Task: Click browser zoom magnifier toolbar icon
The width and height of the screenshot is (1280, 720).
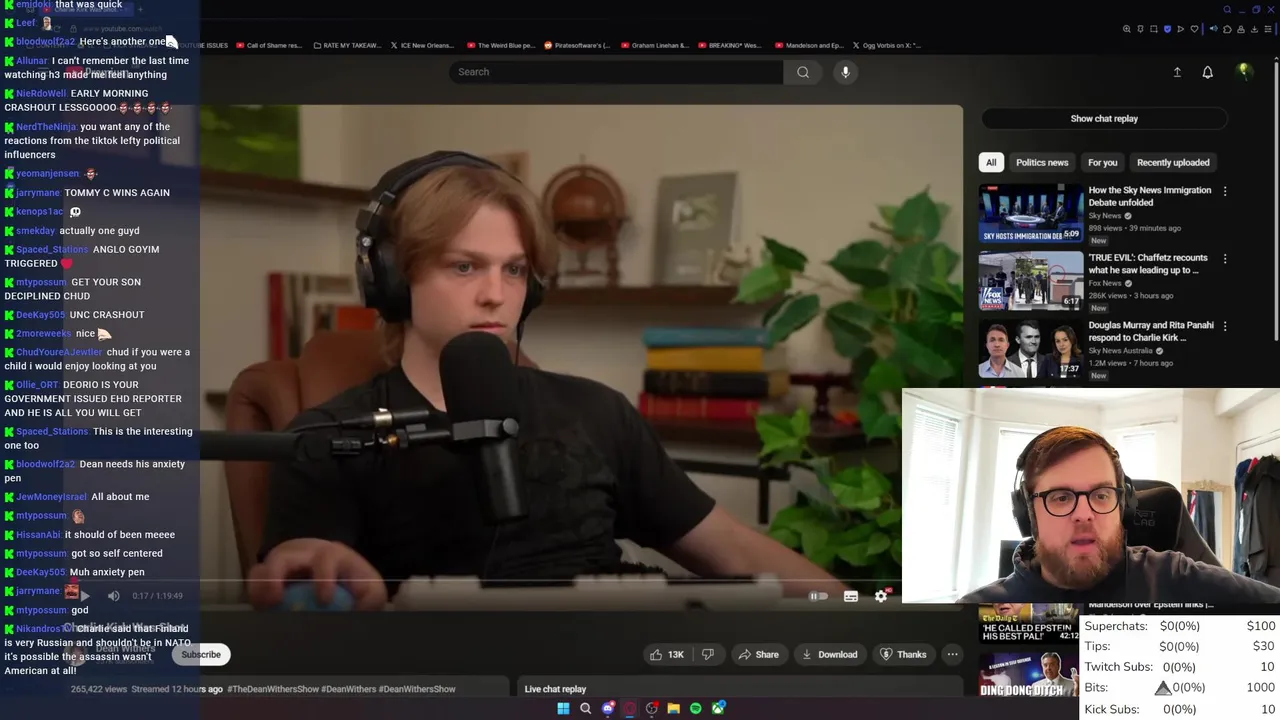Action: (x=1126, y=29)
